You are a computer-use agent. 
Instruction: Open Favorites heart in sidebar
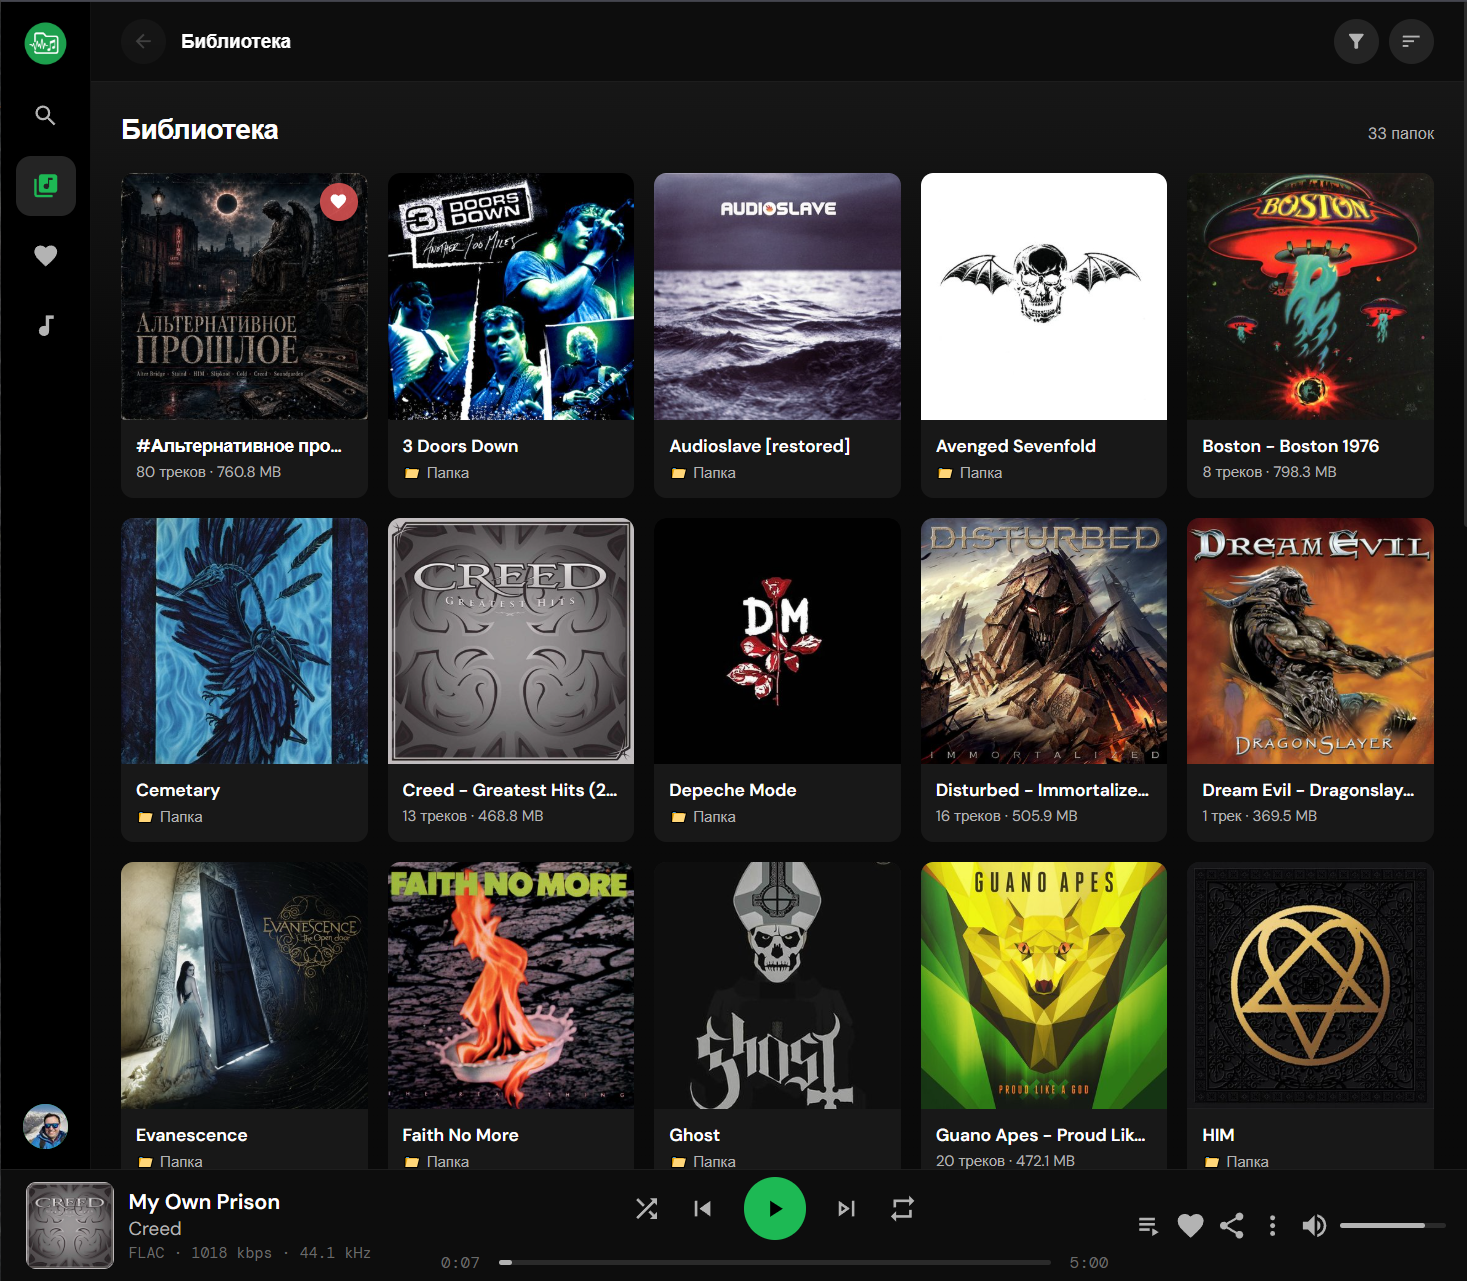45,255
